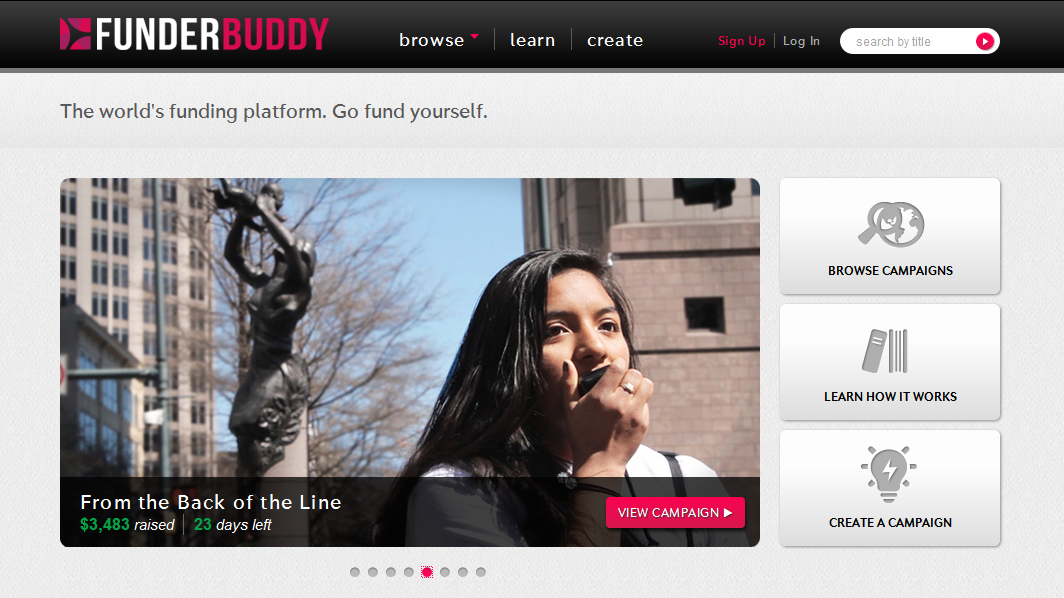Click the Sign Up link
This screenshot has width=1064, height=598.
742,41
